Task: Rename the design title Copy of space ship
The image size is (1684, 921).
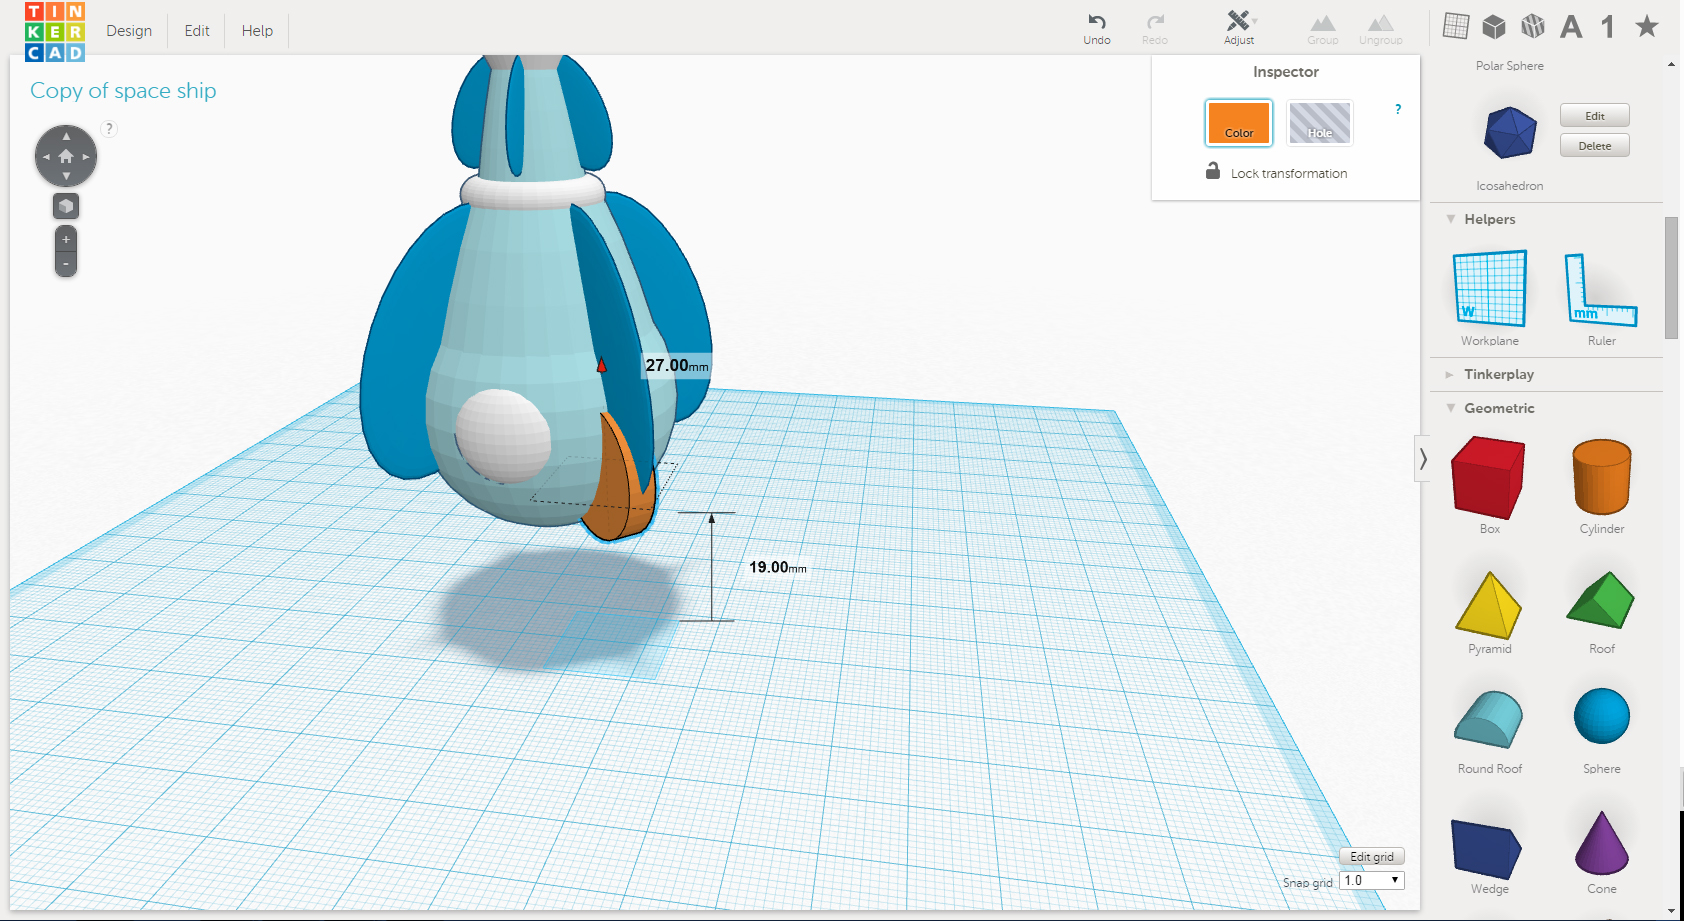Action: (x=123, y=91)
